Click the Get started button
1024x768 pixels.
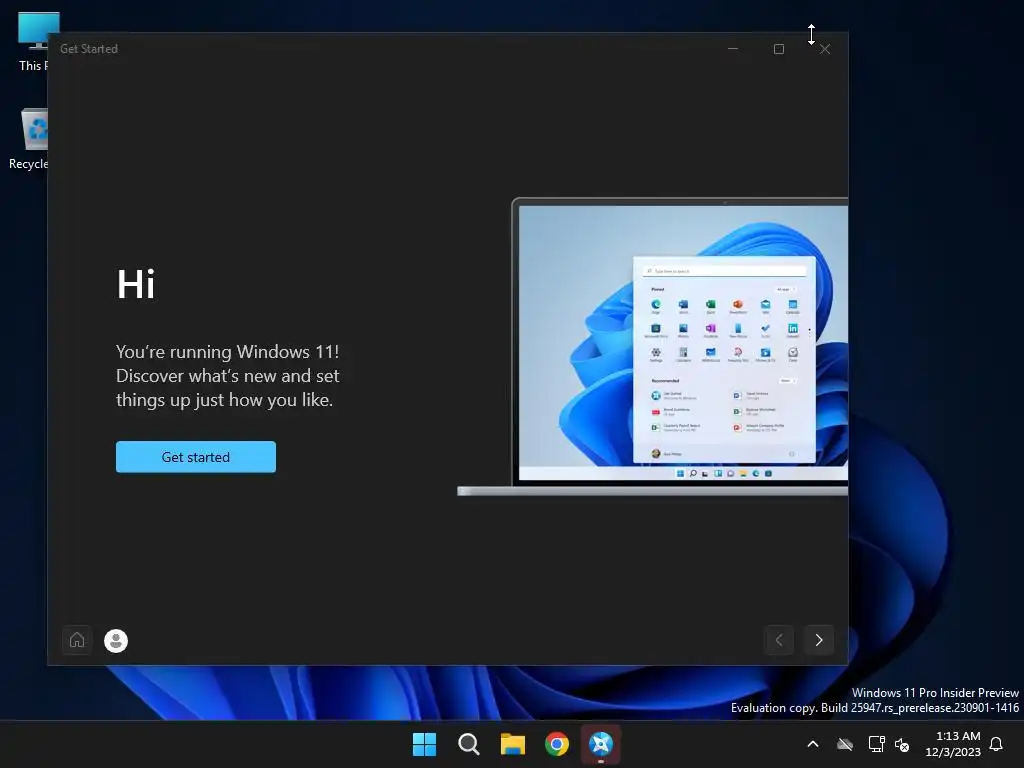click(196, 456)
